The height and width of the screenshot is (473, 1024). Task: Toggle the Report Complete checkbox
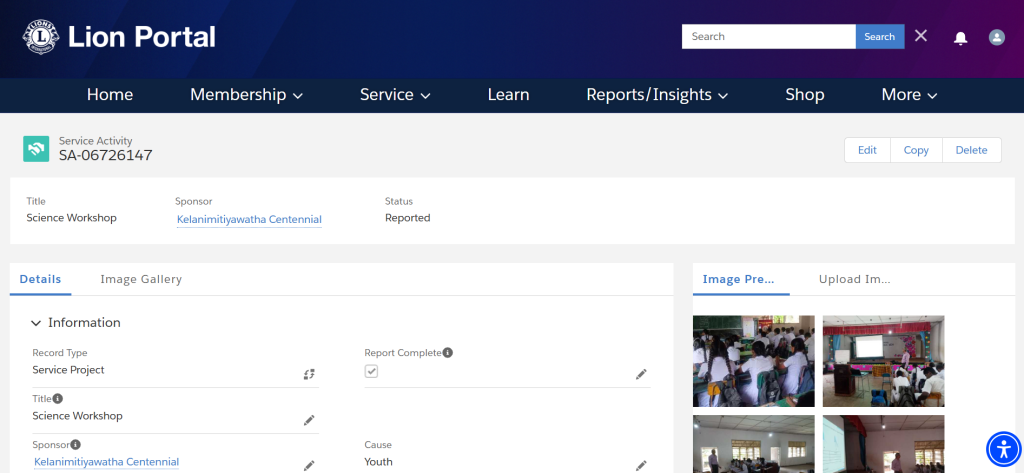pyautogui.click(x=371, y=371)
